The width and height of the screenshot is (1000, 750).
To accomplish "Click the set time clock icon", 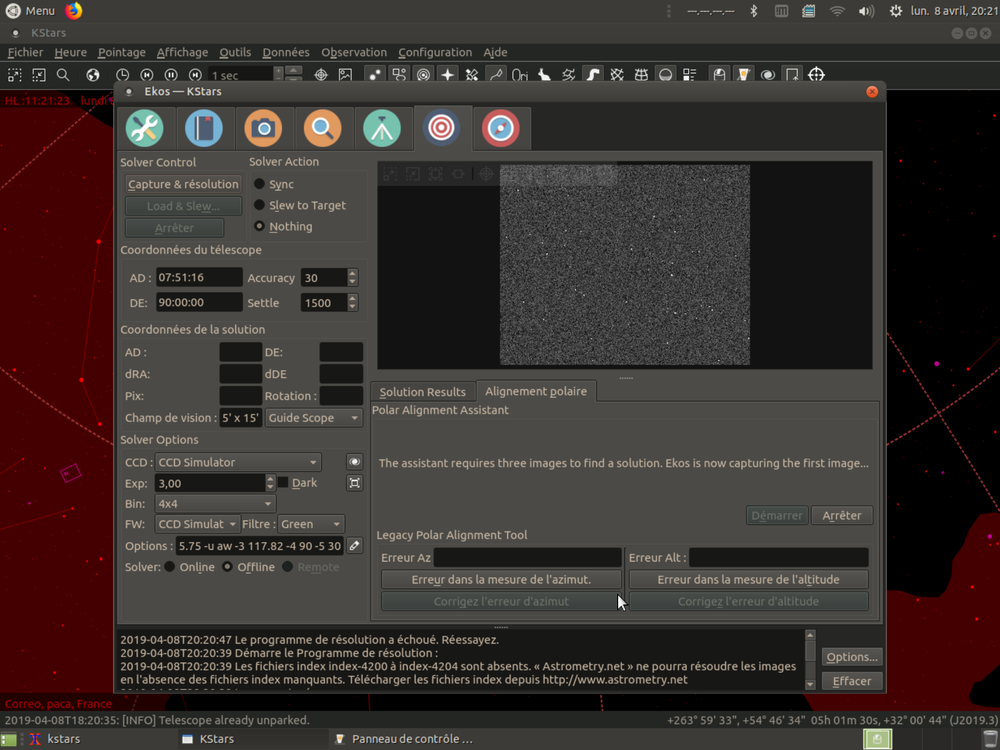I will click(x=122, y=75).
